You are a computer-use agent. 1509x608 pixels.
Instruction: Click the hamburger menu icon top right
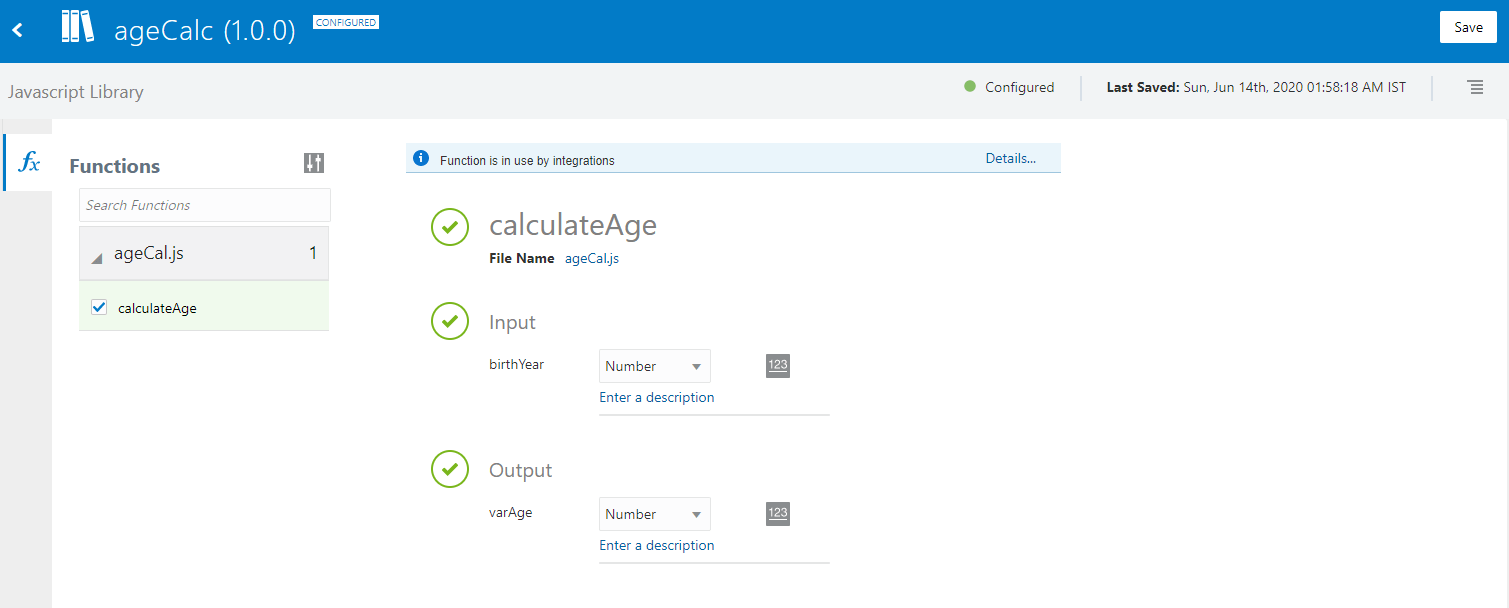1475,87
